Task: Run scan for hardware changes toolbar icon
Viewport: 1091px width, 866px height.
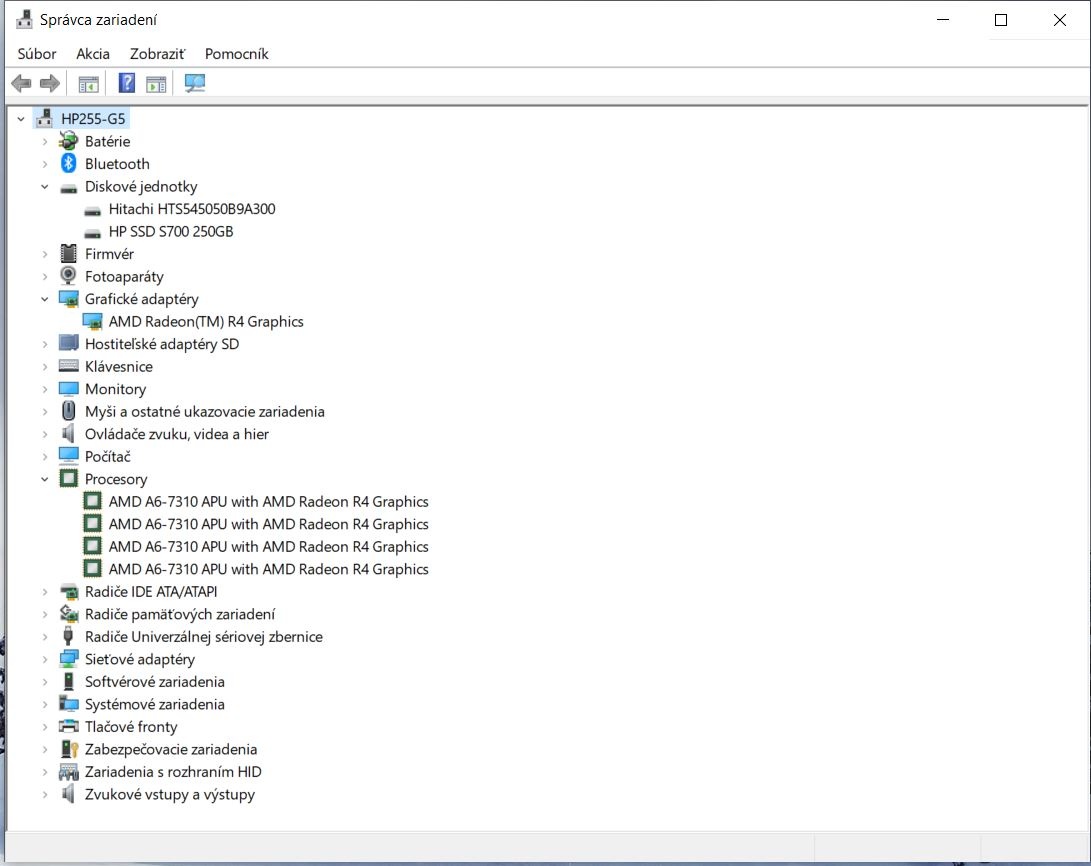Action: tap(195, 83)
